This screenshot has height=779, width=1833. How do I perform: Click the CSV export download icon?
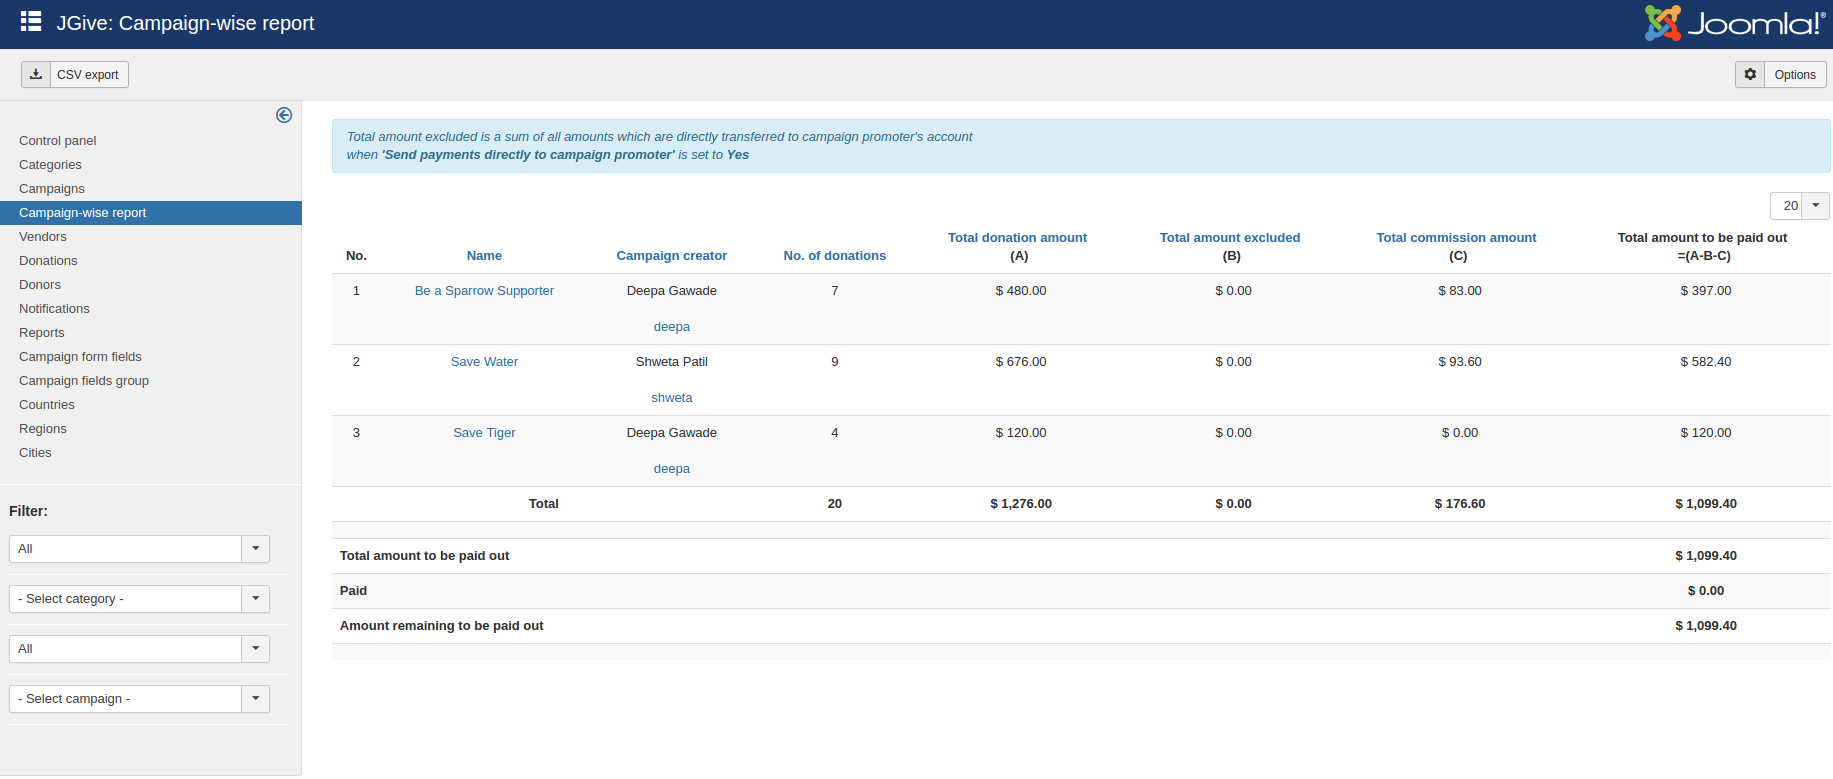(36, 75)
